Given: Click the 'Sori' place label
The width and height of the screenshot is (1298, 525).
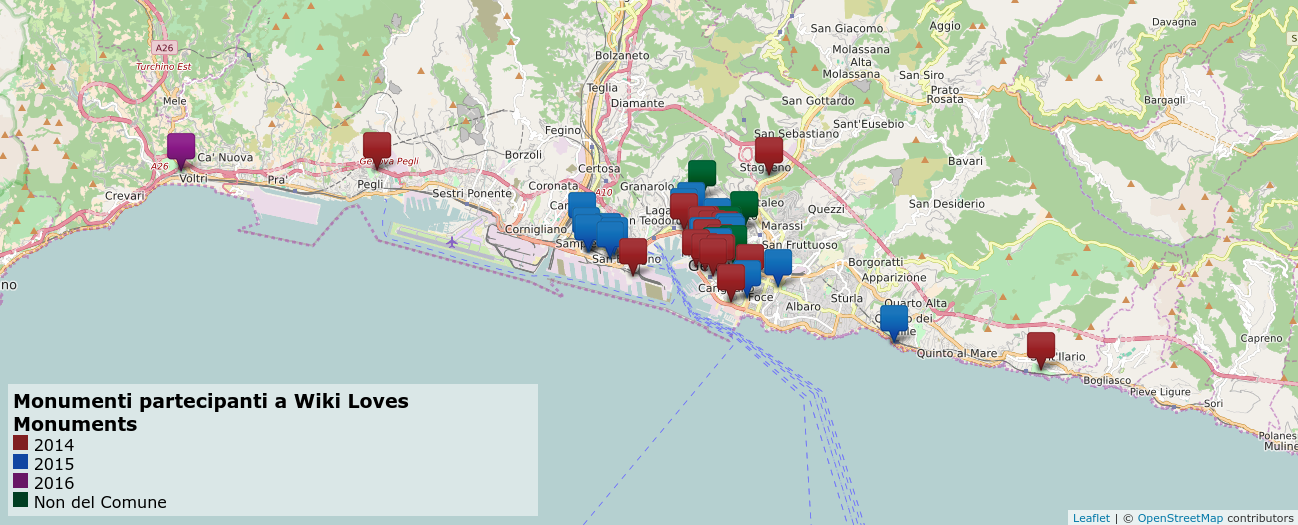Looking at the screenshot, I should (1213, 403).
